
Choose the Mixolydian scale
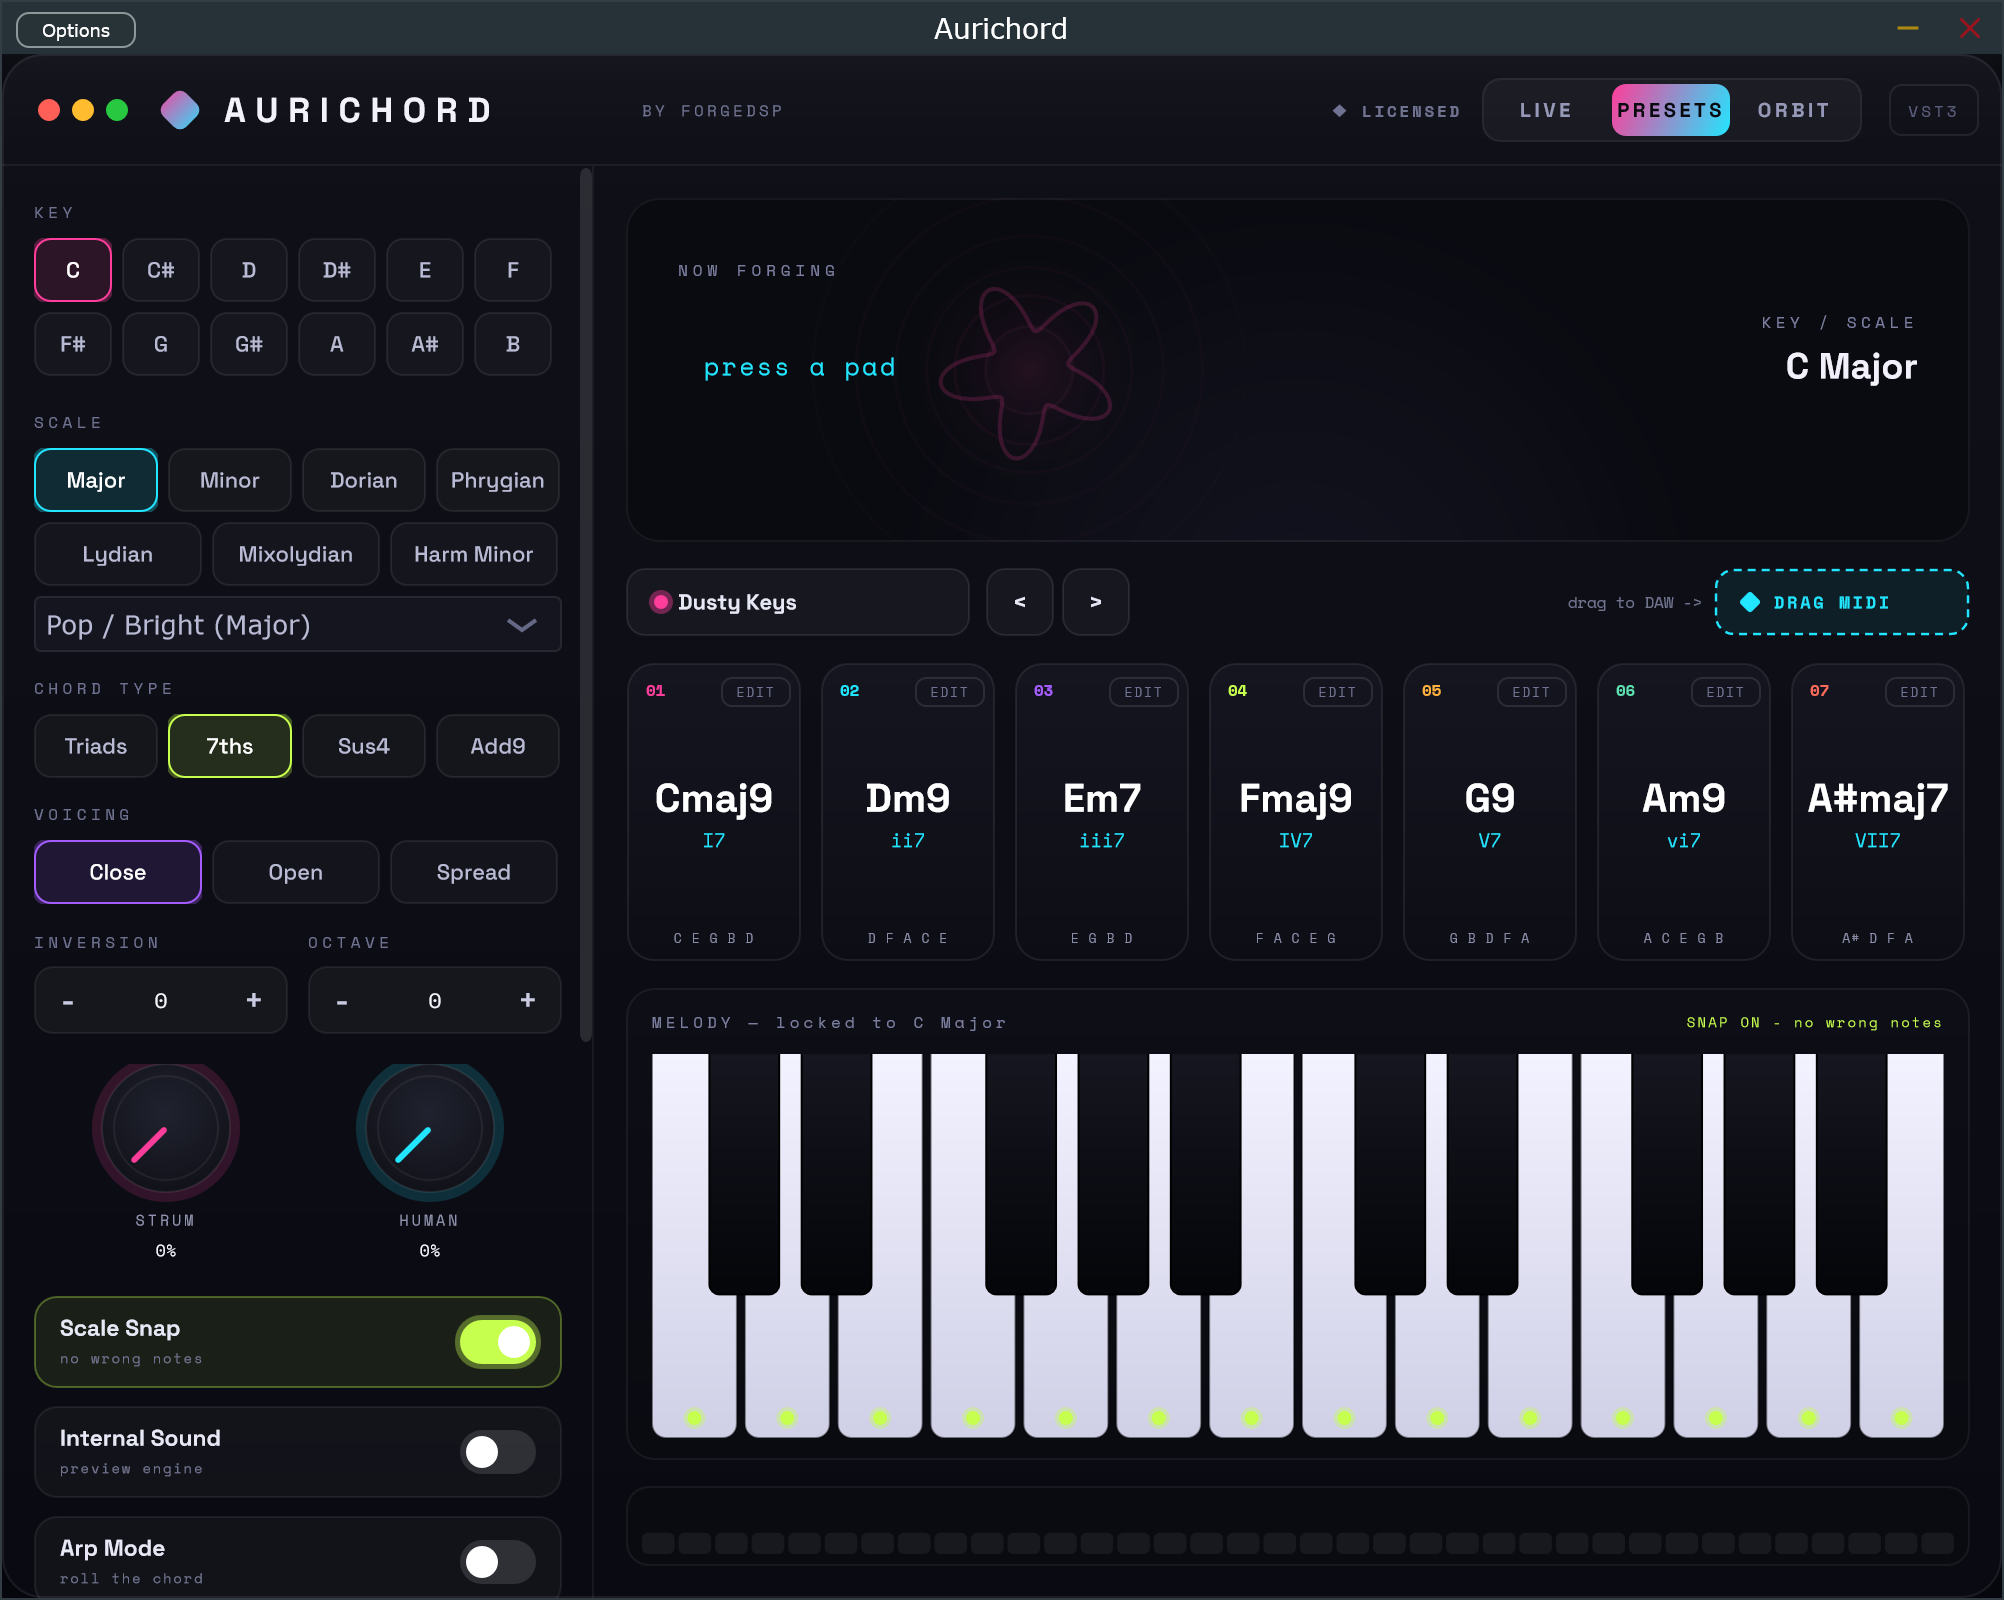point(296,554)
